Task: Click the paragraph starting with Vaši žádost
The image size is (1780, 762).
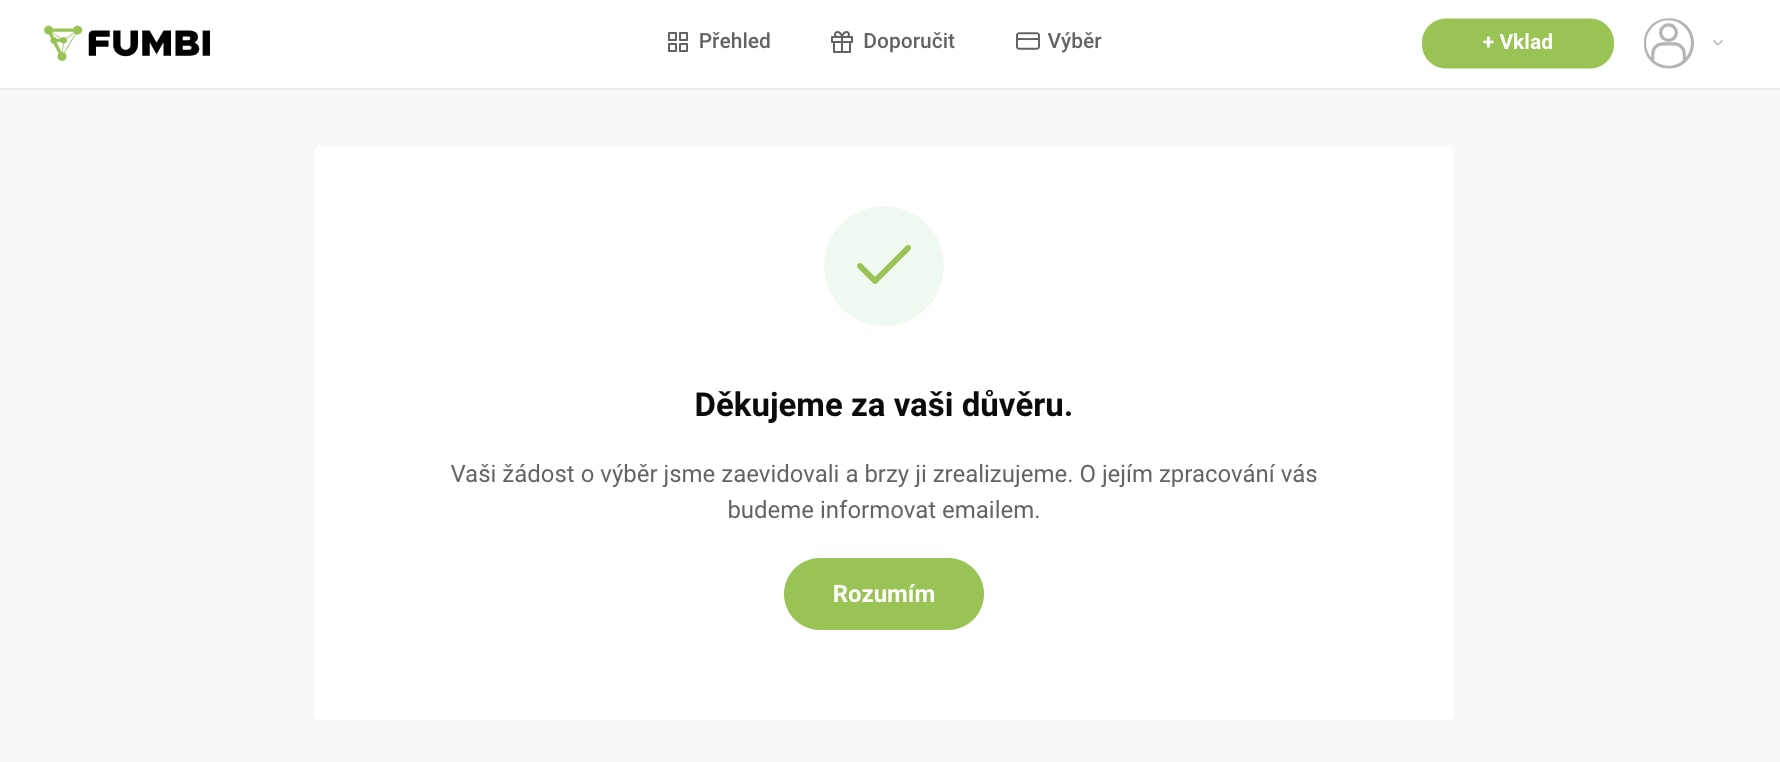Action: (884, 474)
